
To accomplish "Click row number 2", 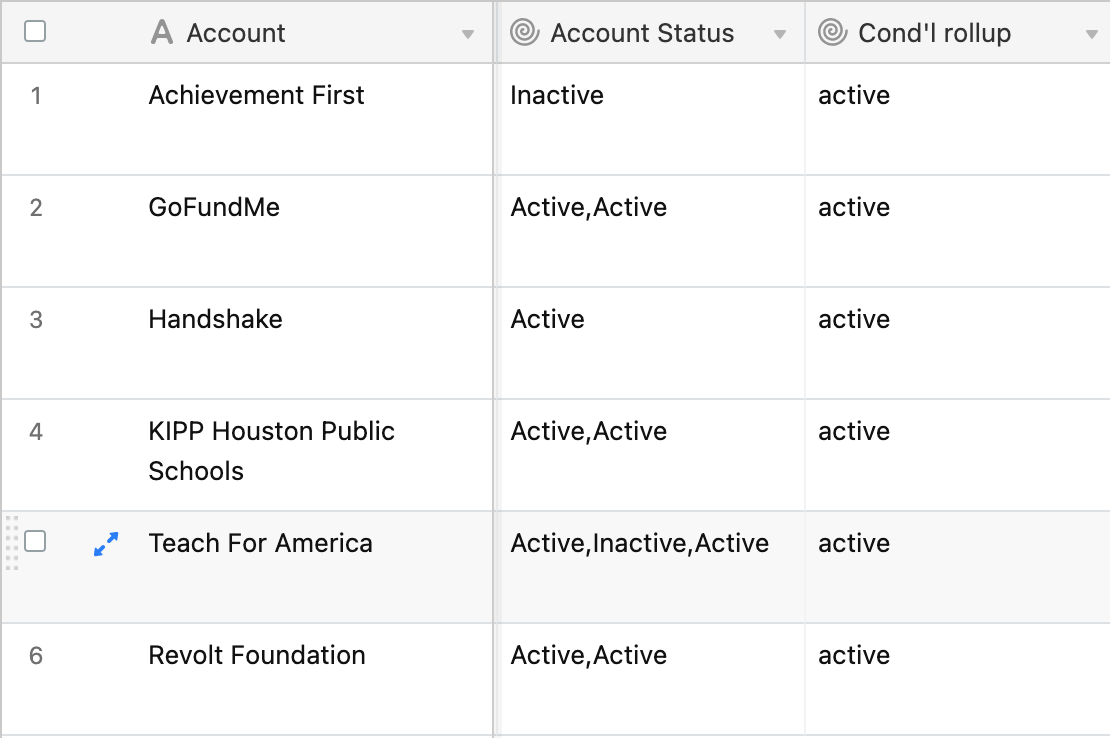I will coord(36,207).
